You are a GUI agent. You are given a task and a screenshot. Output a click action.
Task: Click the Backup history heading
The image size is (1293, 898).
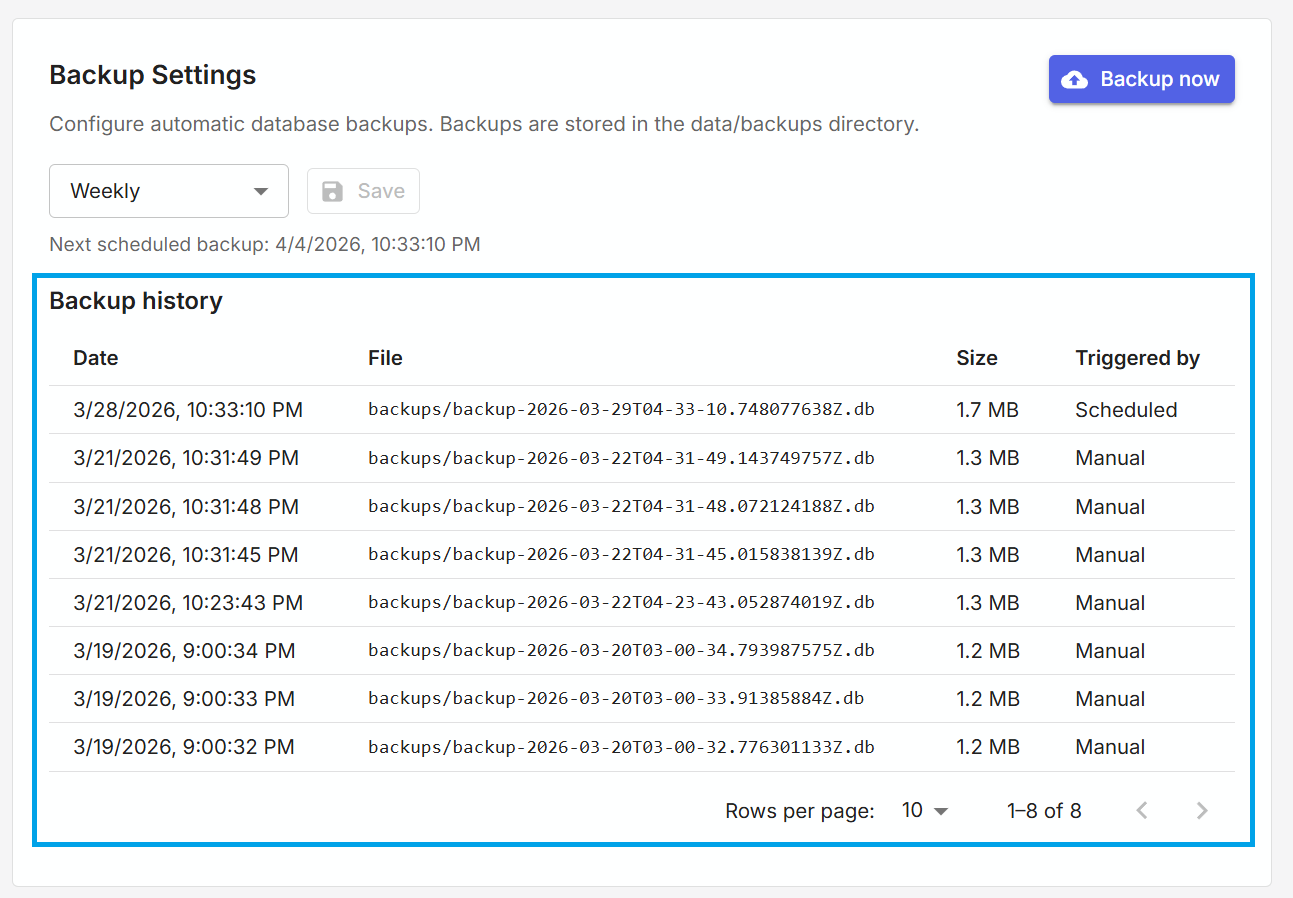tap(135, 301)
